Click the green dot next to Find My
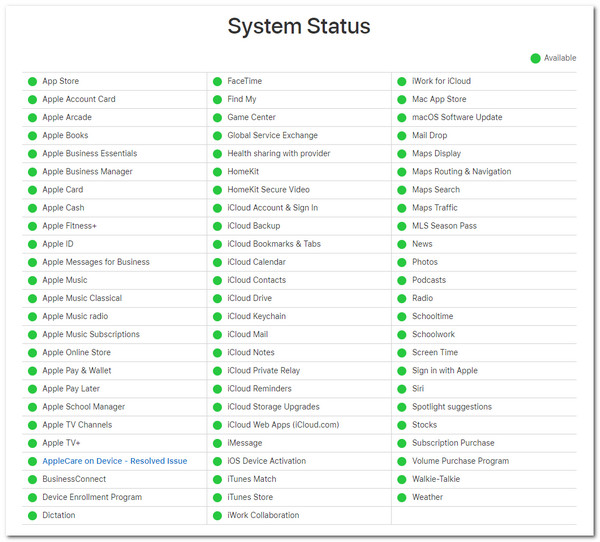Image resolution: width=600 pixels, height=542 pixels. coord(217,100)
